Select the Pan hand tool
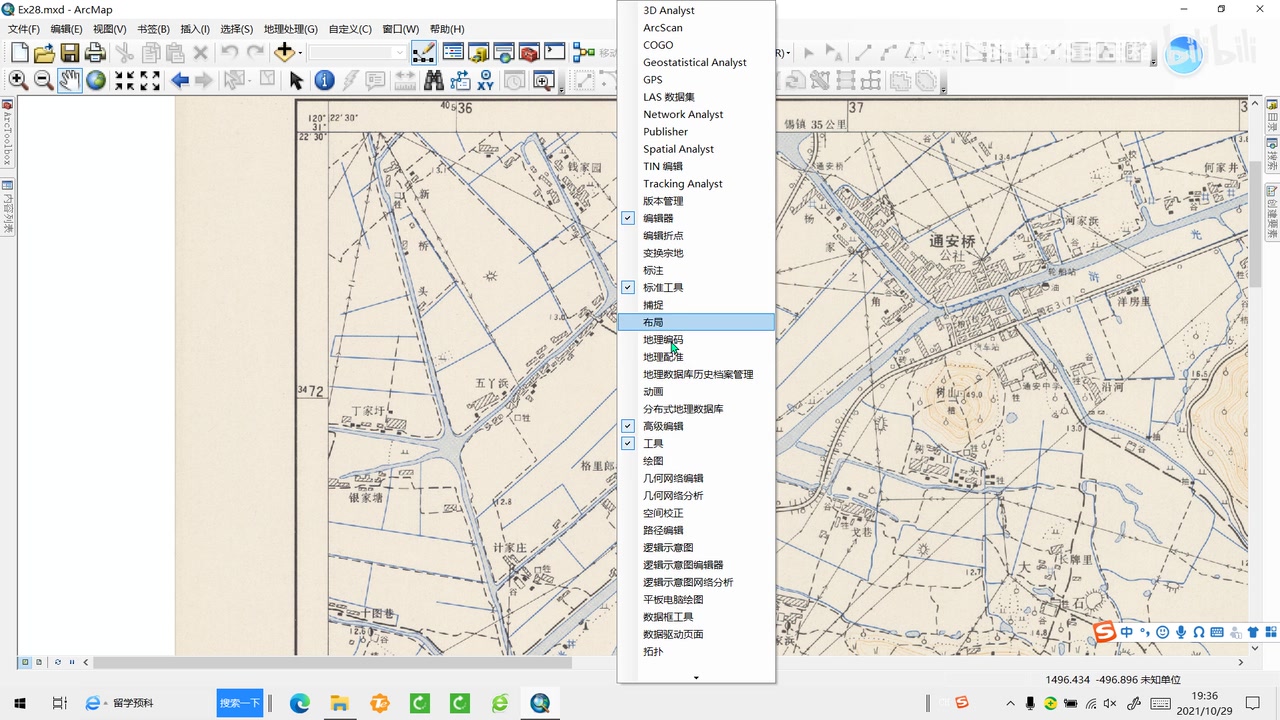The height and width of the screenshot is (720, 1280). 69,81
